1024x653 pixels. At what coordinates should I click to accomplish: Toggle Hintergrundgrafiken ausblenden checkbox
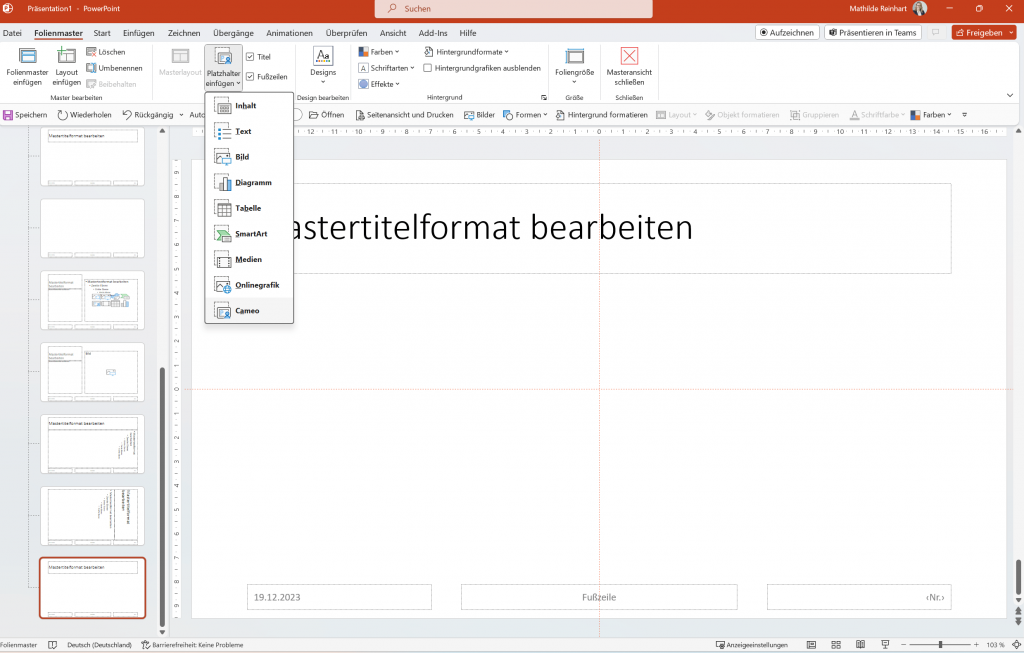[428, 68]
